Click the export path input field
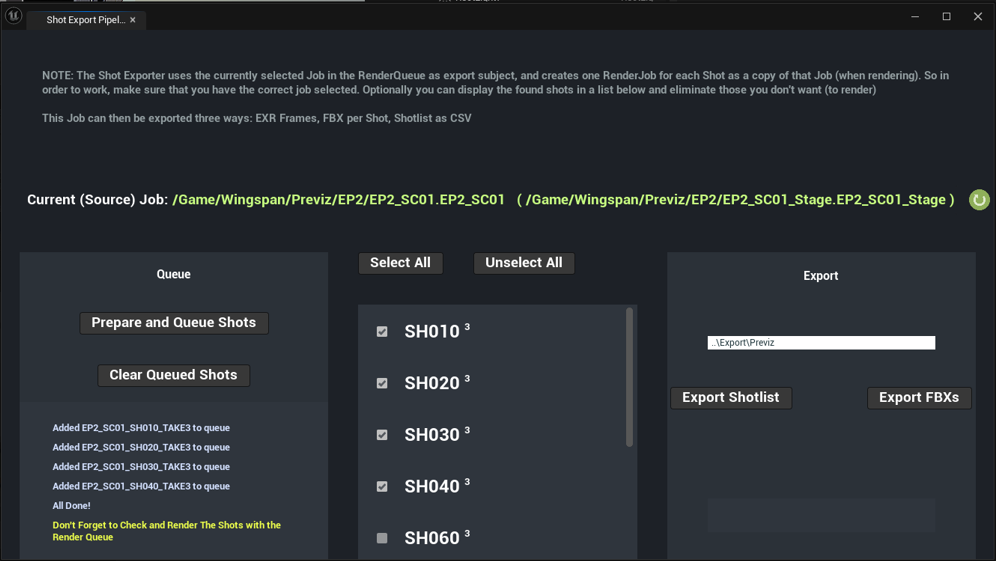996x561 pixels. 821,343
